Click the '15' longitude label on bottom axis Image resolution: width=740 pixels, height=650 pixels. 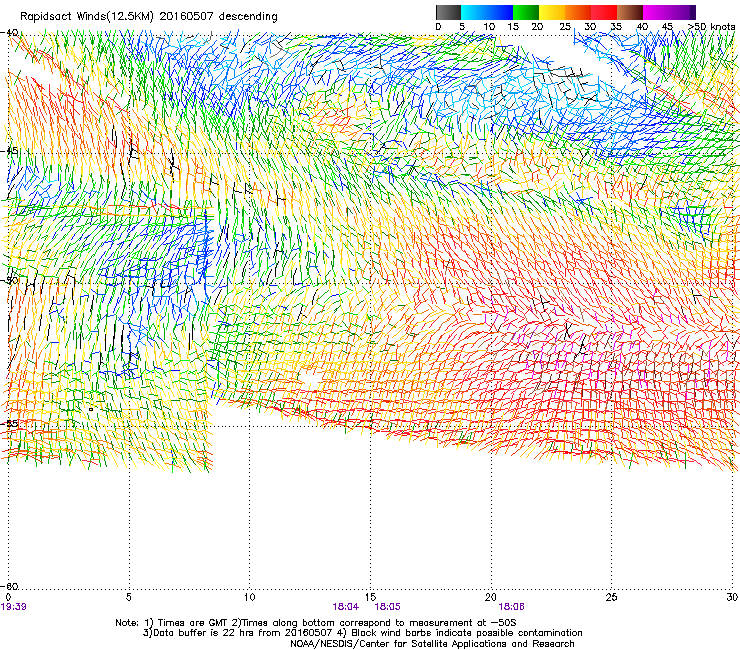[x=370, y=597]
